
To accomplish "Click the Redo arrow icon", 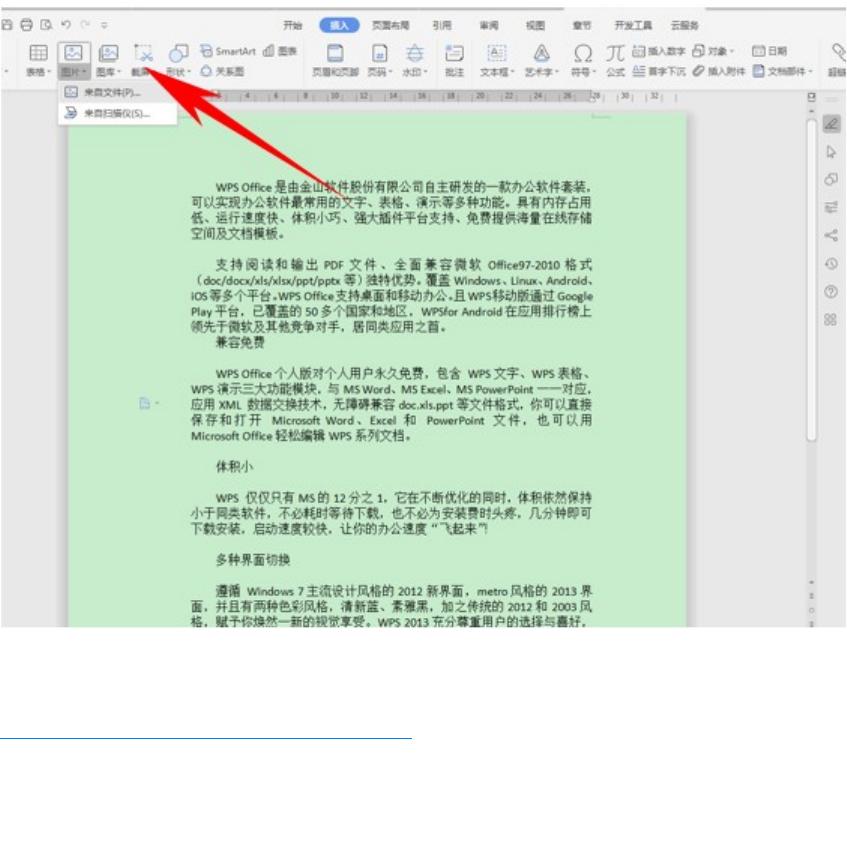I will 85,25.
